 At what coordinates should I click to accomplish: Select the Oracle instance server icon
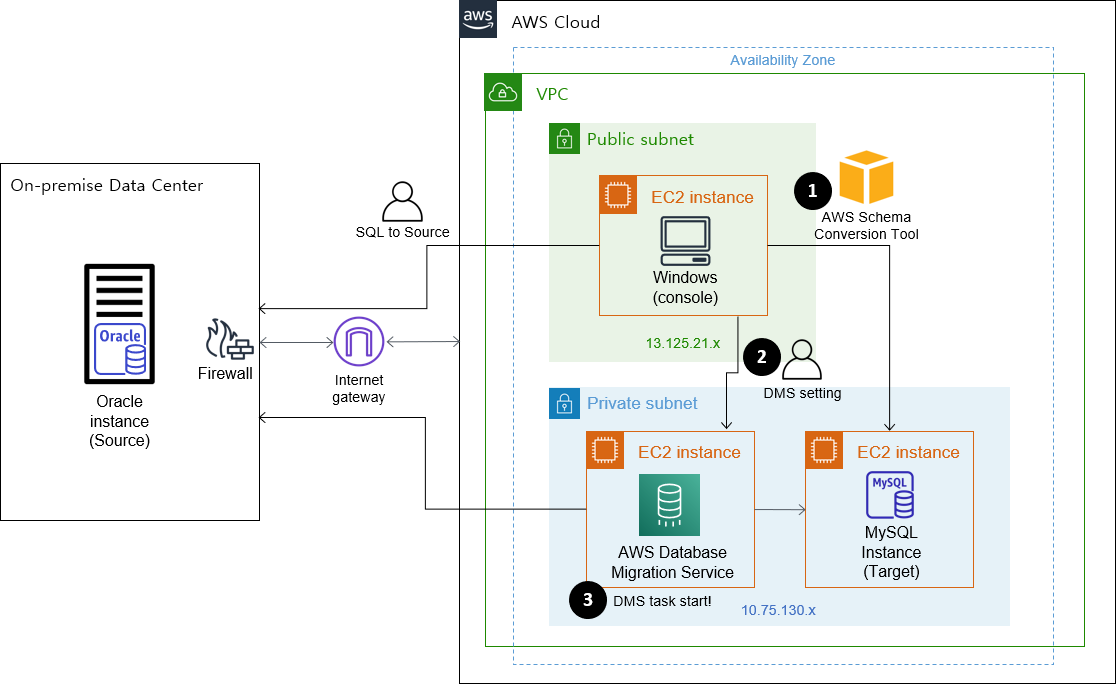pyautogui.click(x=120, y=324)
